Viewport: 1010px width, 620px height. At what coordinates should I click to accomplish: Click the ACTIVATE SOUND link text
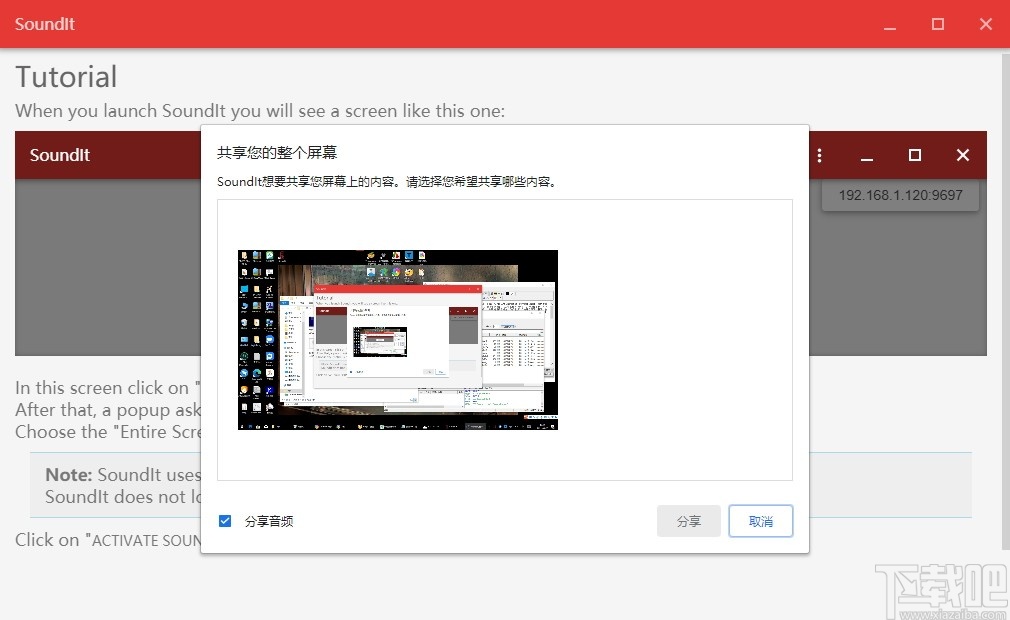coord(110,540)
